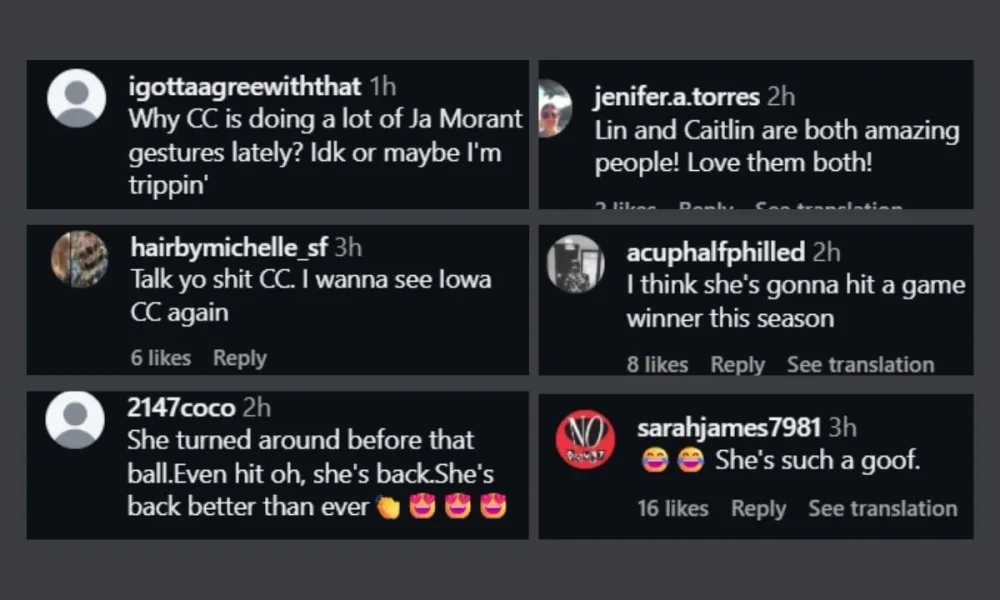This screenshot has width=1000, height=600.
Task: See translation of sarahjames7981's comment
Action: [882, 509]
